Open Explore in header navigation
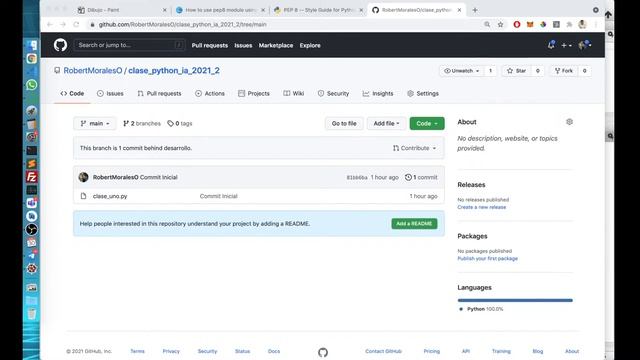640x360 pixels. tap(310, 45)
